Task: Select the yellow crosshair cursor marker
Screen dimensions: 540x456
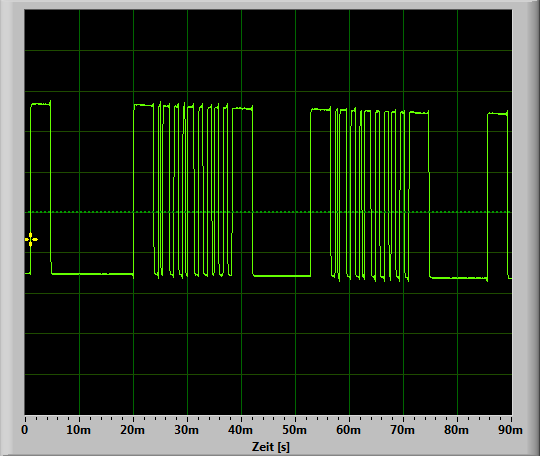Action: coord(31,239)
